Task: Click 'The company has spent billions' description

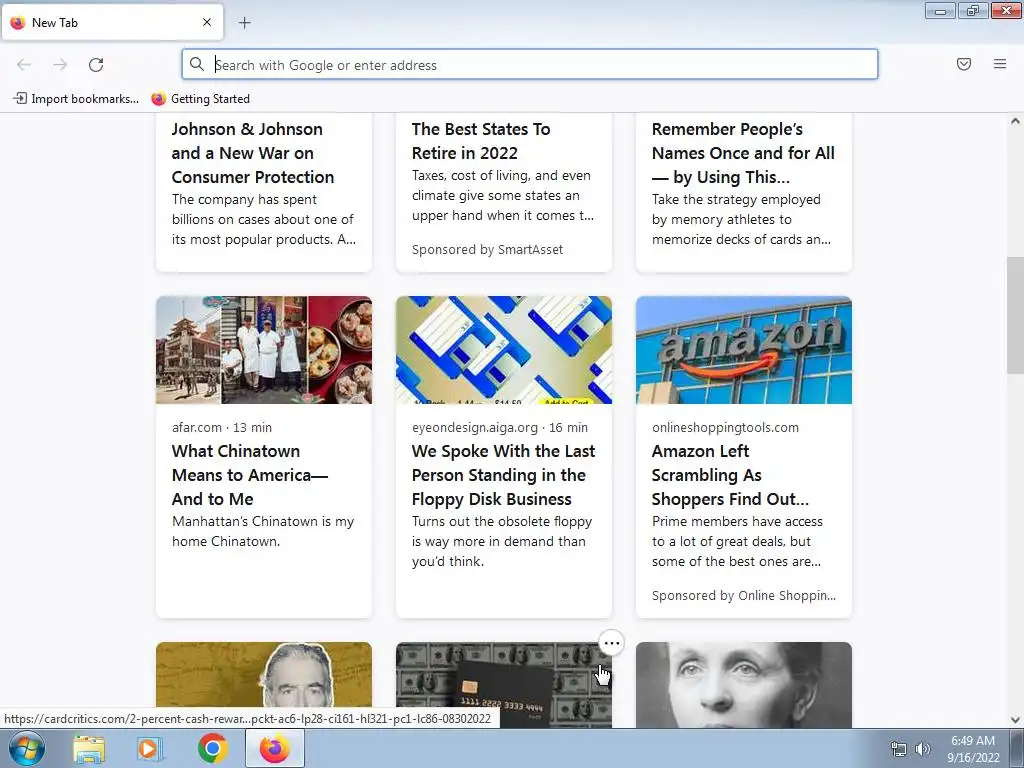Action: [263, 219]
